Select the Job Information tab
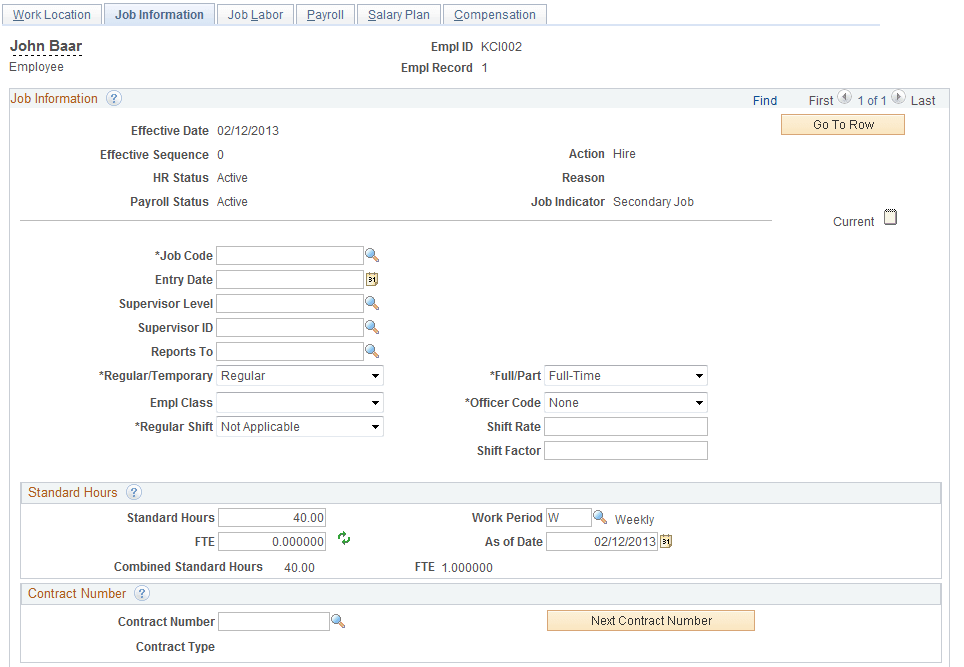 pyautogui.click(x=159, y=15)
